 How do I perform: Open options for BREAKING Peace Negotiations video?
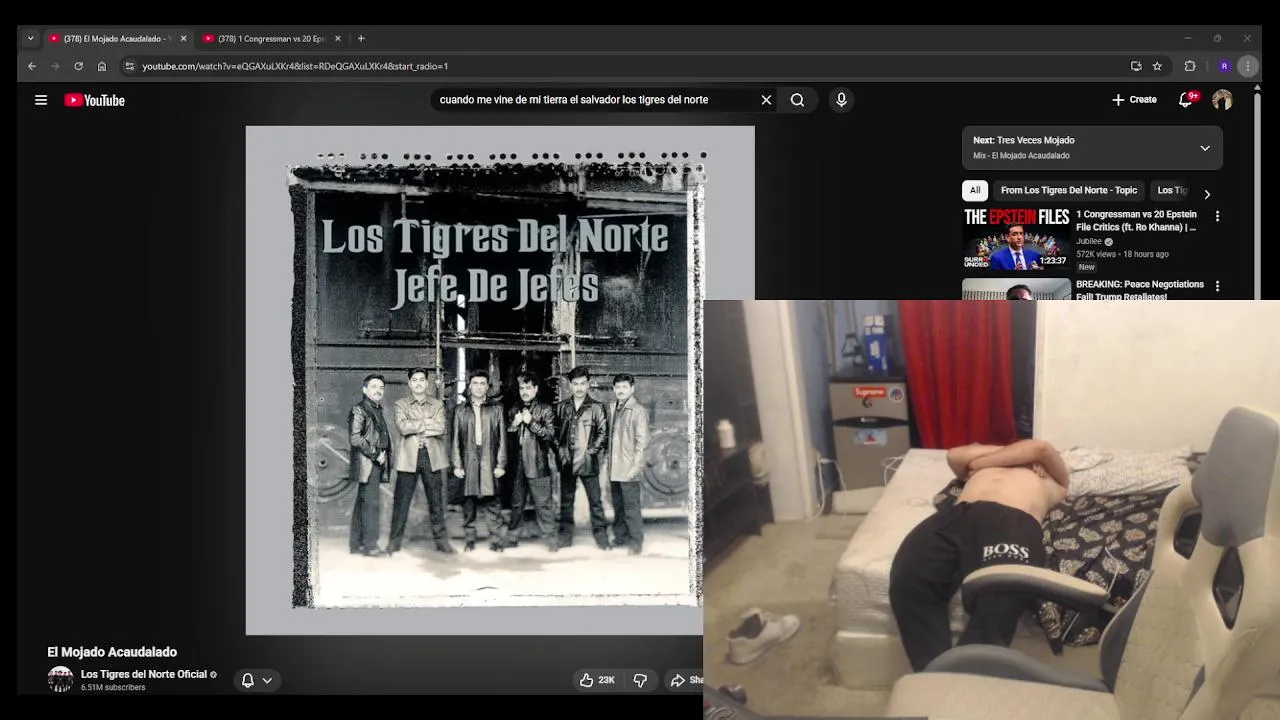coord(1217,286)
